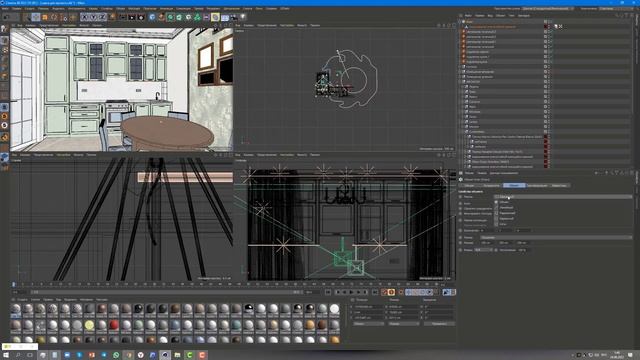Click the timeline start marker at frame zero
The height and width of the screenshot is (360, 640).
(x=13, y=284)
